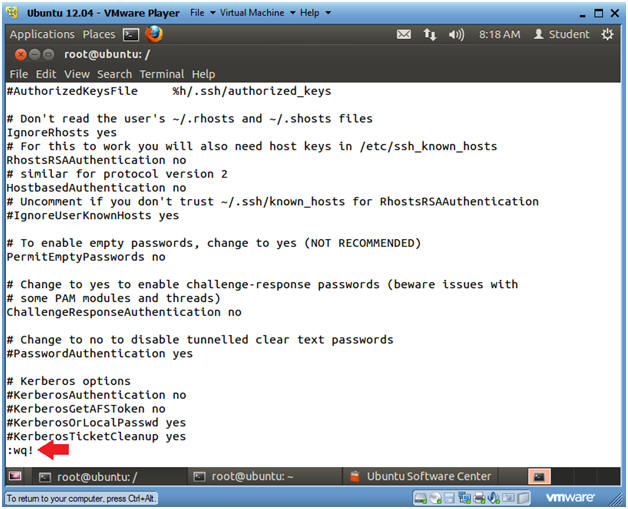Open the Applications menu
Screen dimensions: 628x509
click(x=42, y=34)
